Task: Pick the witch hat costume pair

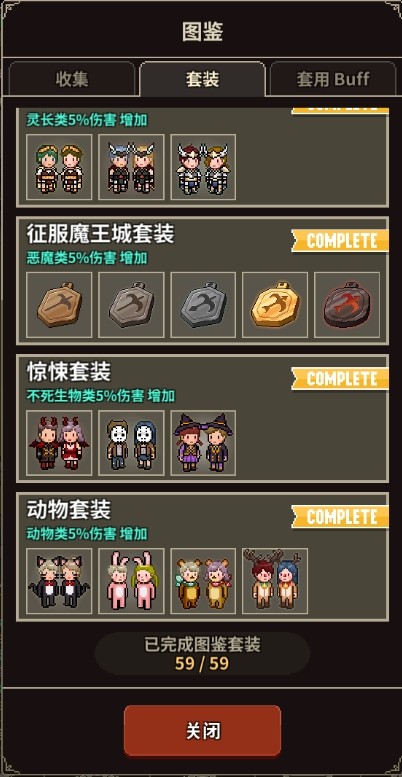Action: (203, 443)
